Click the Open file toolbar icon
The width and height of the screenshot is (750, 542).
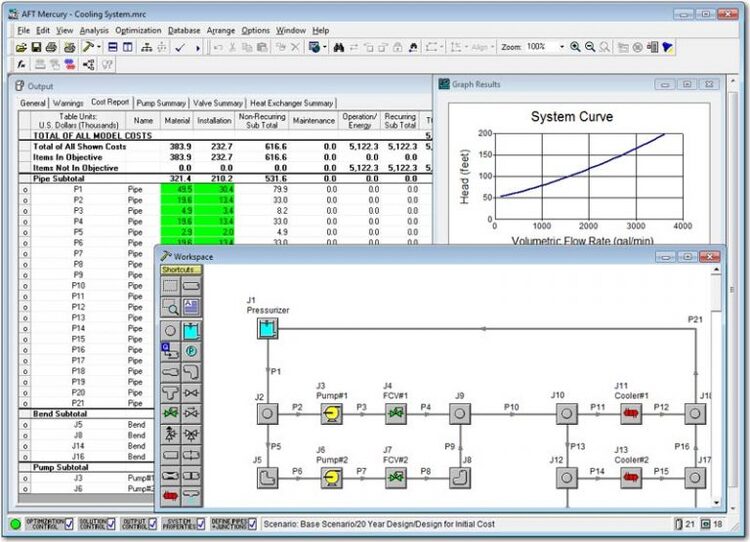coord(23,47)
